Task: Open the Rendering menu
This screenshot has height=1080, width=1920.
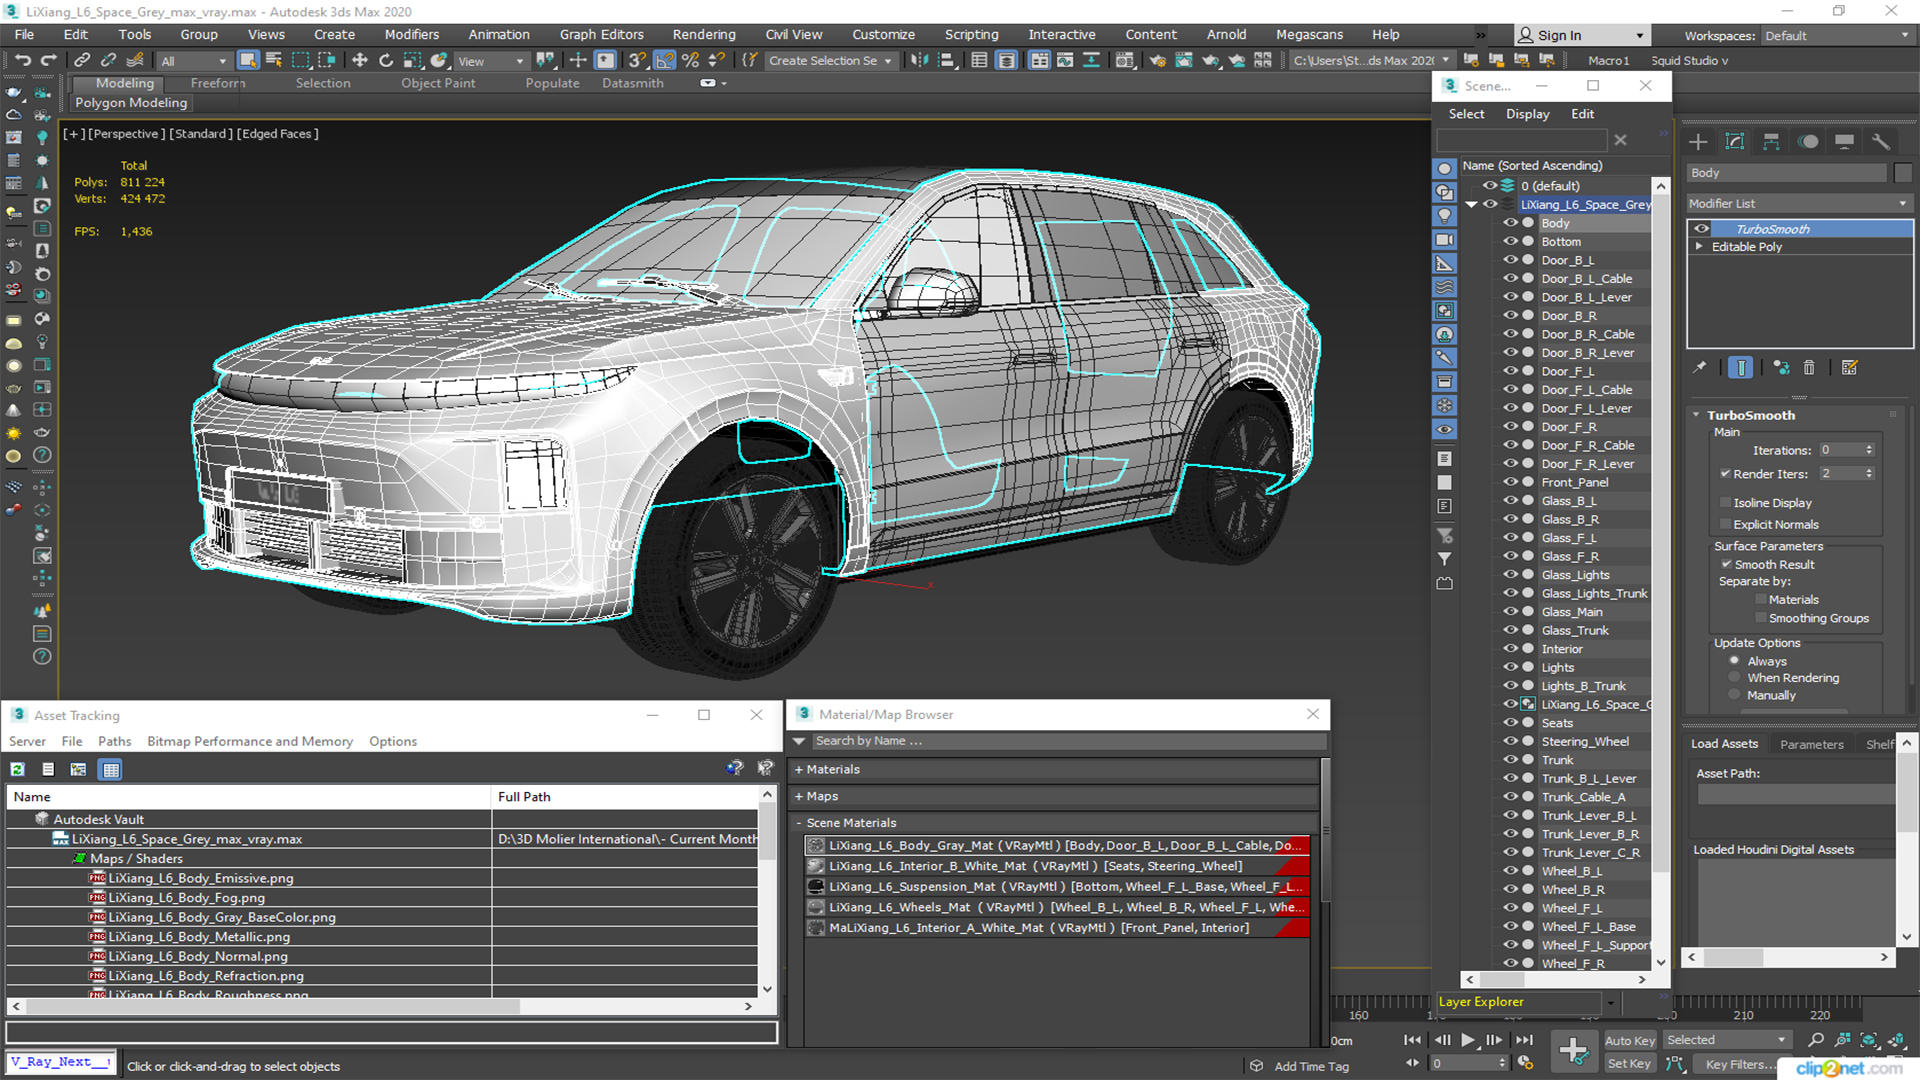Action: tap(704, 34)
